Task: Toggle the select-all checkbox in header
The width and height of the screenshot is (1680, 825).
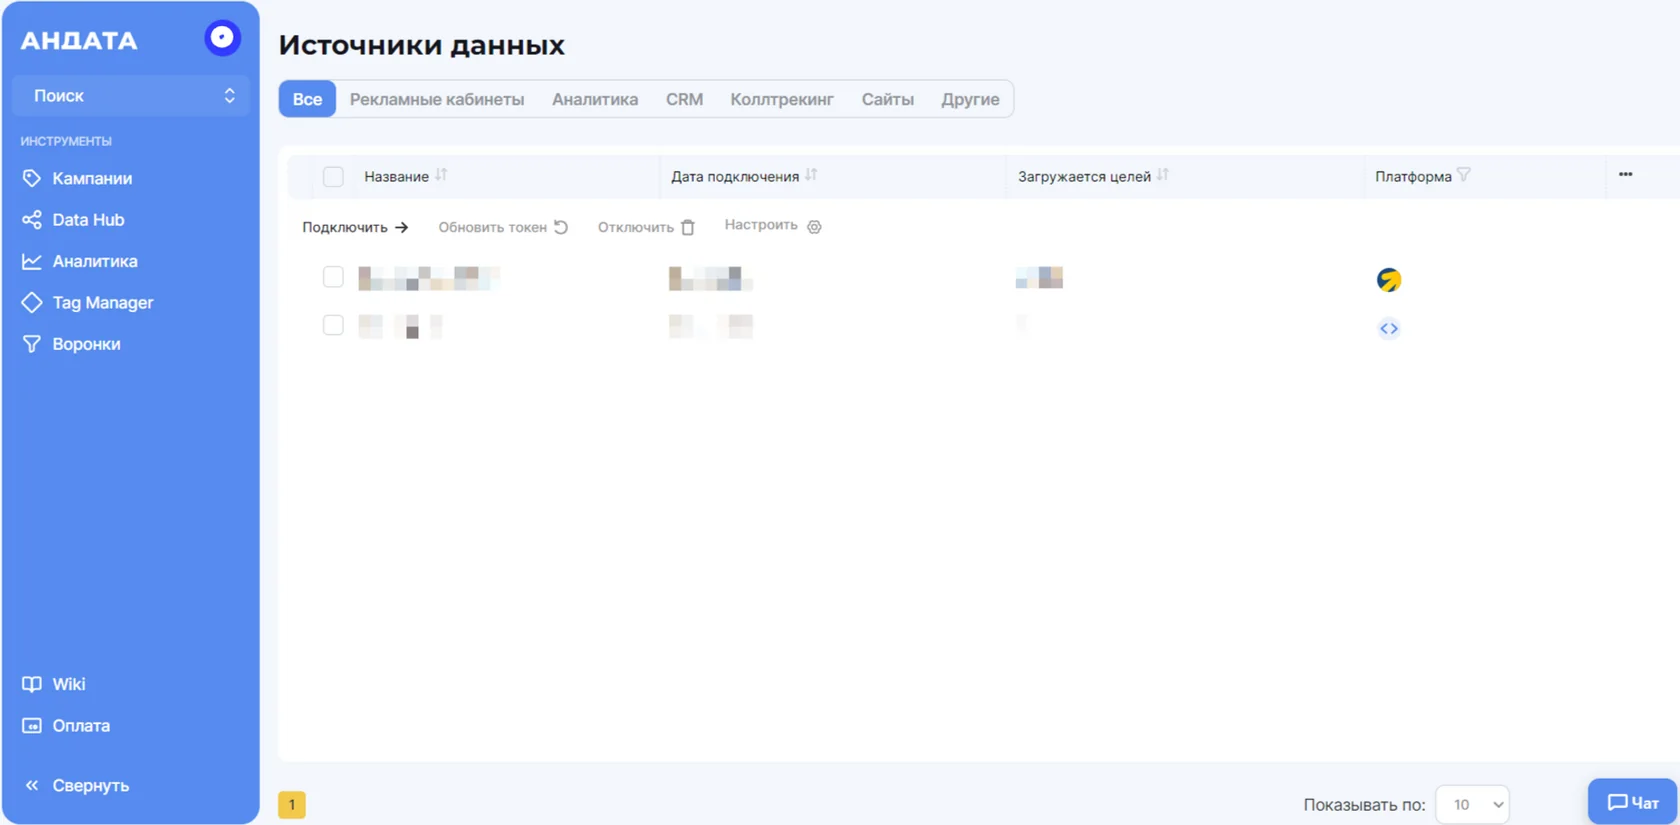Action: click(x=333, y=177)
